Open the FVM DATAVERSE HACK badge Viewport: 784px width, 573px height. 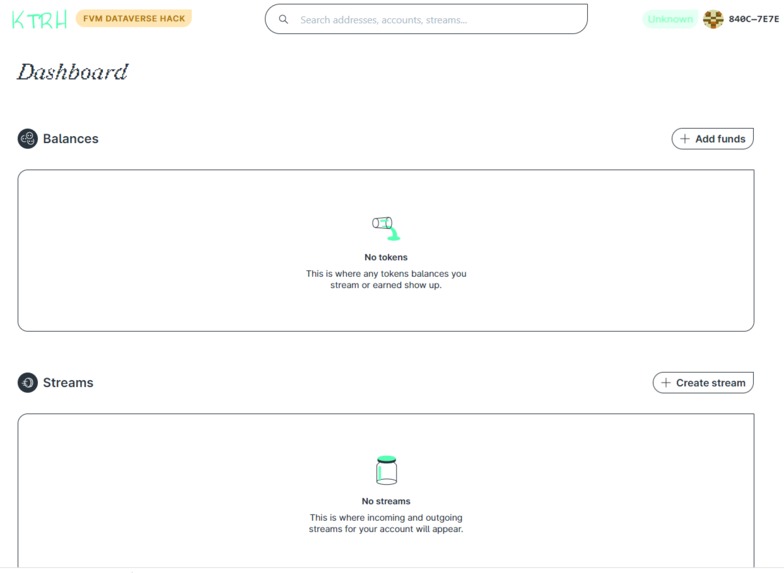click(134, 18)
